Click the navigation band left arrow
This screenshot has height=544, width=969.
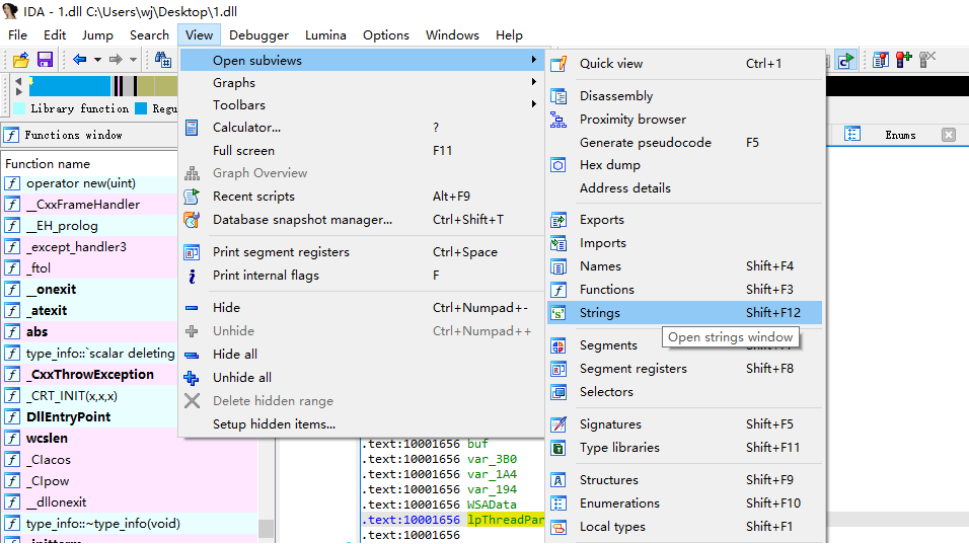[x=19, y=81]
